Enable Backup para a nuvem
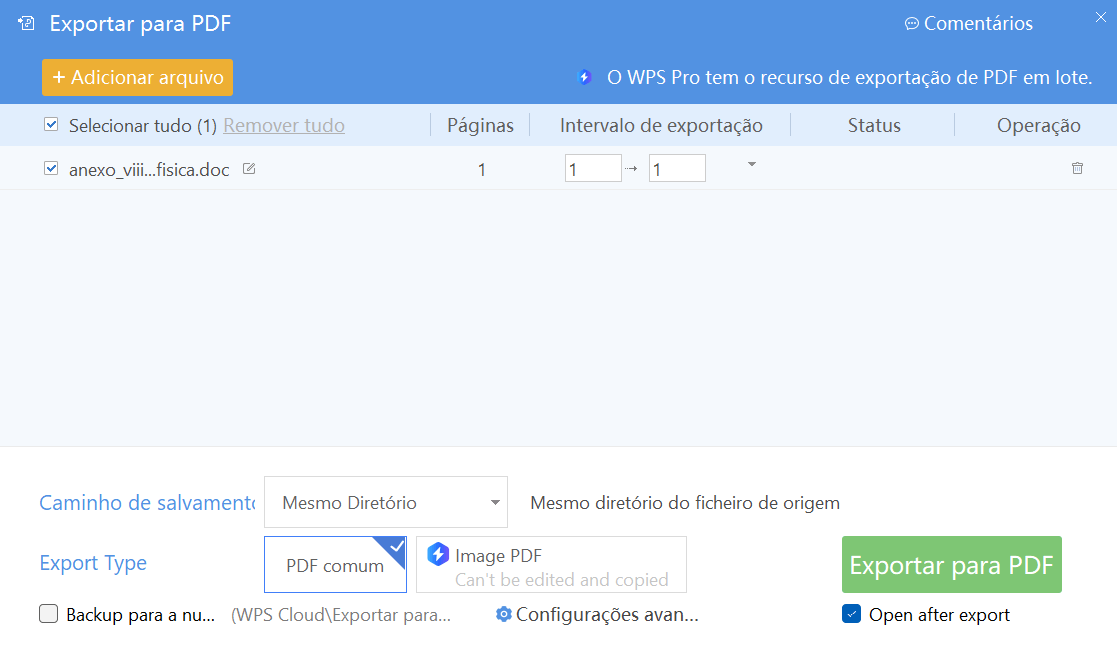The image size is (1117, 666). [x=48, y=614]
